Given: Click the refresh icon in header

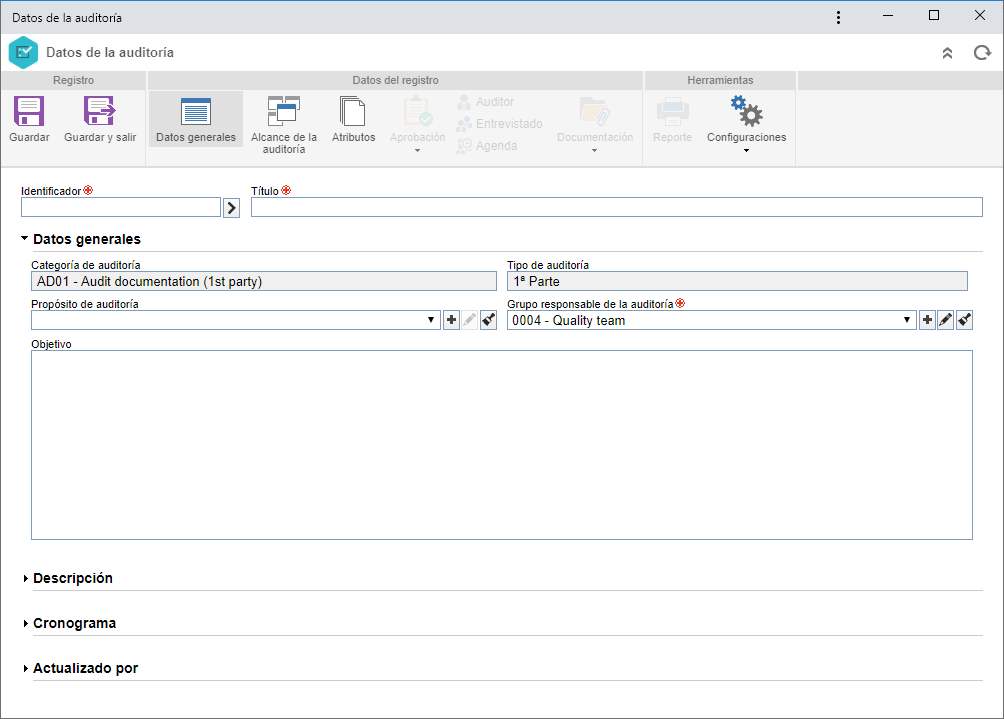Looking at the screenshot, I should [x=982, y=53].
